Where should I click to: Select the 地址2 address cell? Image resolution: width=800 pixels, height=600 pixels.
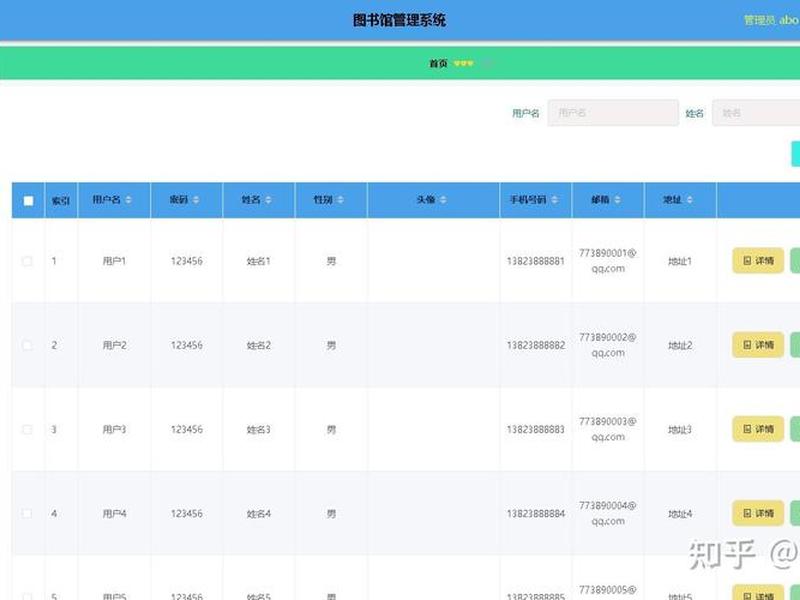click(x=680, y=345)
